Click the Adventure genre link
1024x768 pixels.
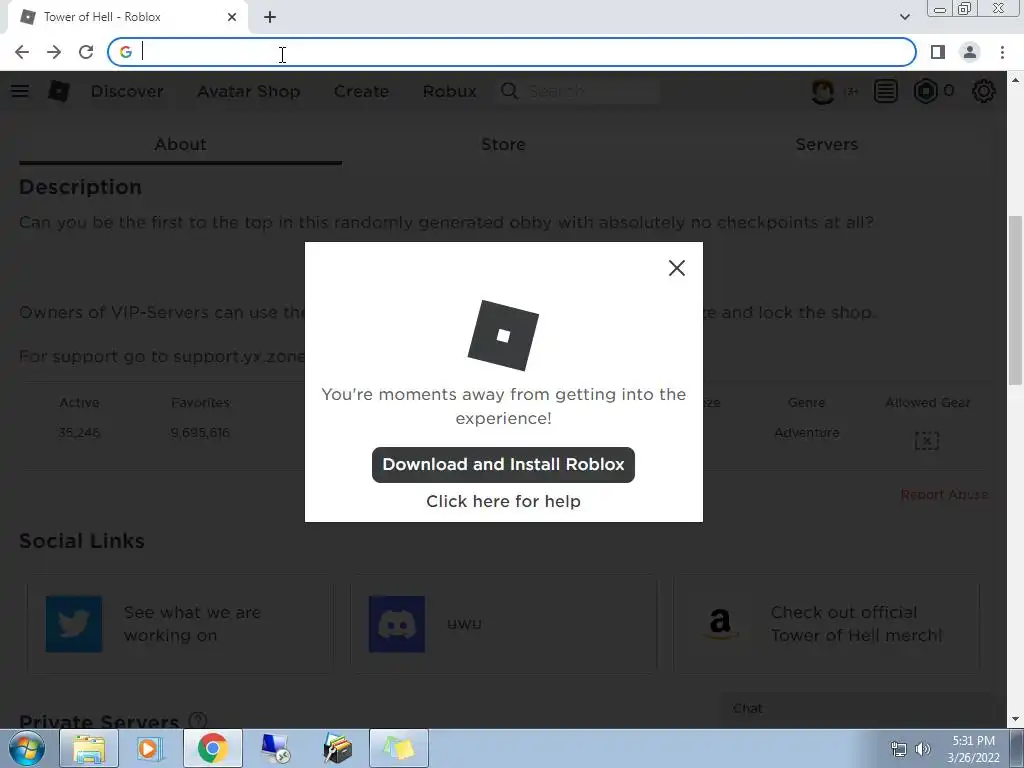coord(807,432)
